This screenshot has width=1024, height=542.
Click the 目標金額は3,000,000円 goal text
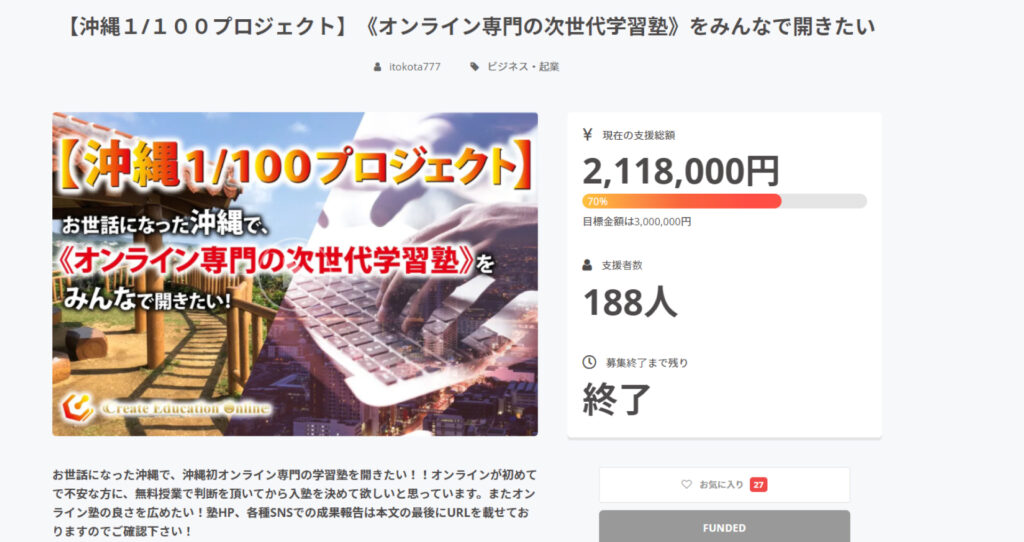click(637, 222)
